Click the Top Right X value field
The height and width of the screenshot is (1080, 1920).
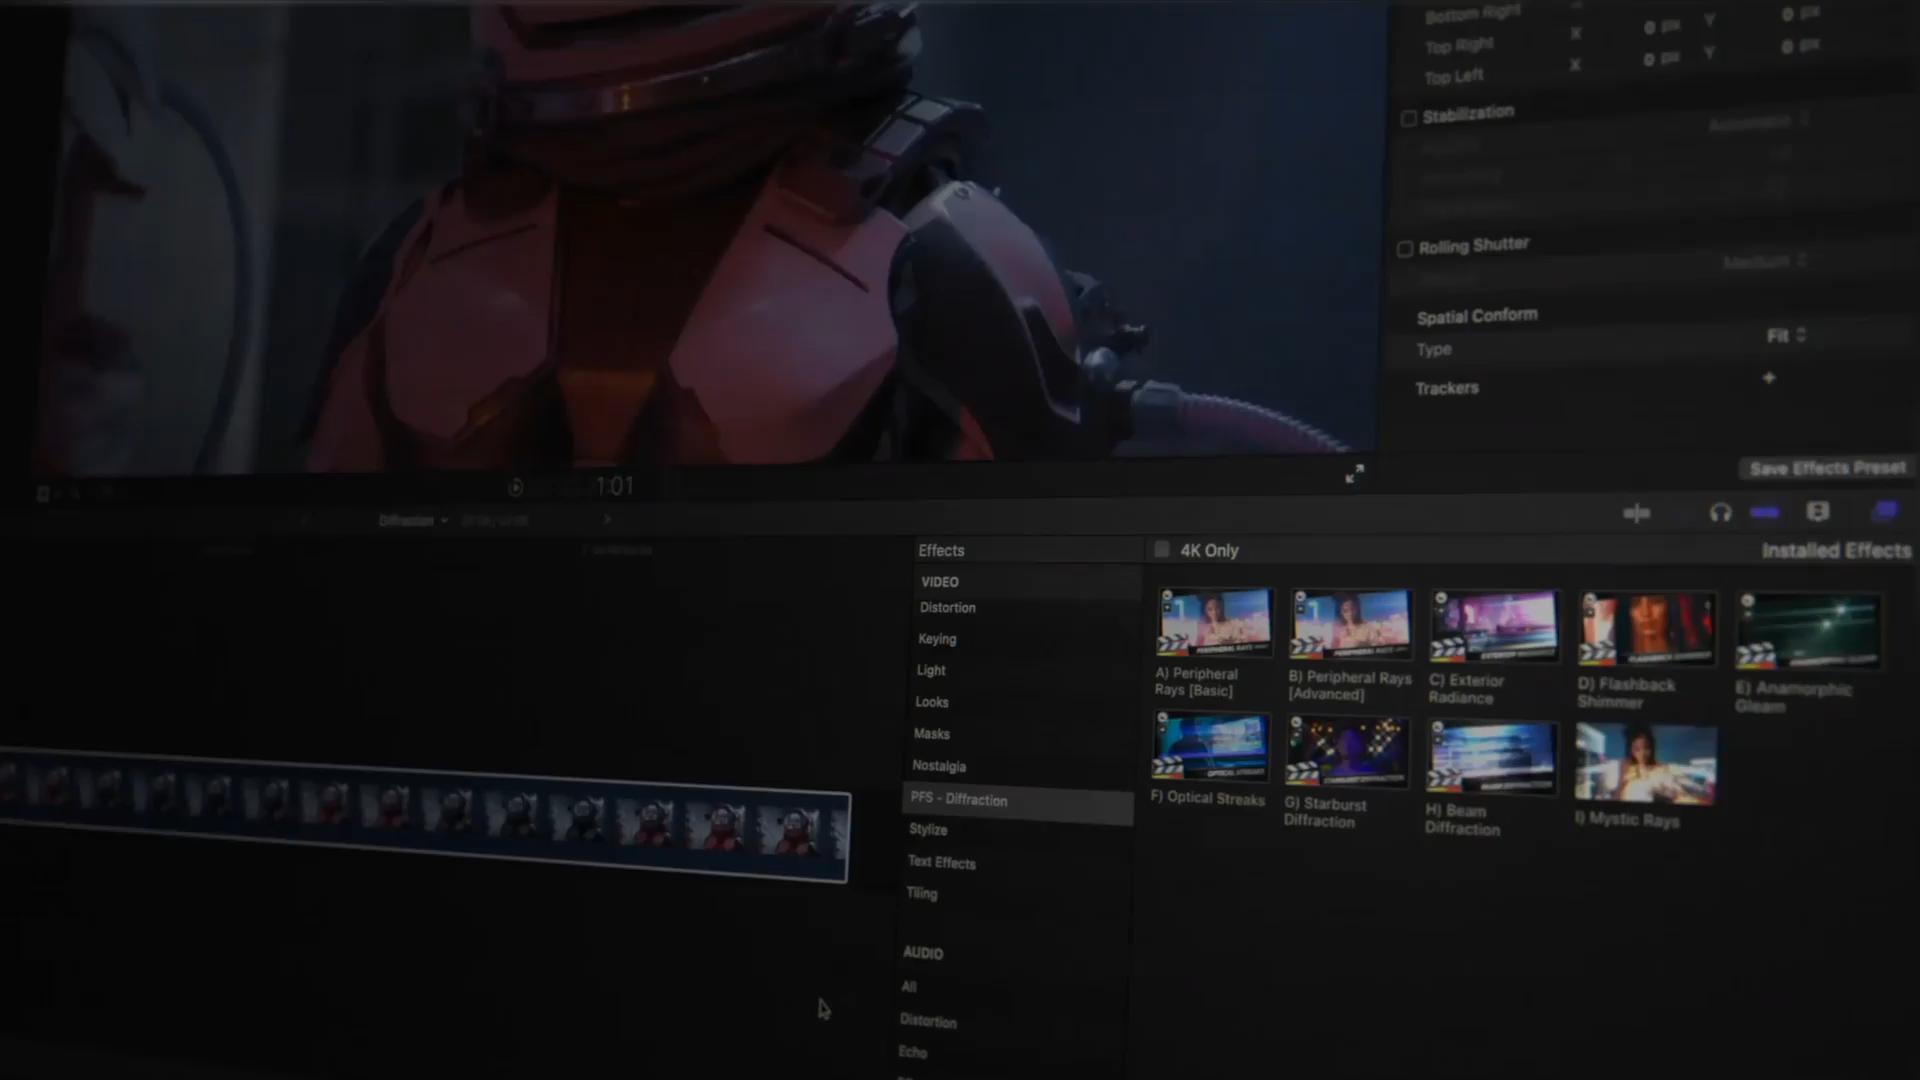[x=1663, y=28]
